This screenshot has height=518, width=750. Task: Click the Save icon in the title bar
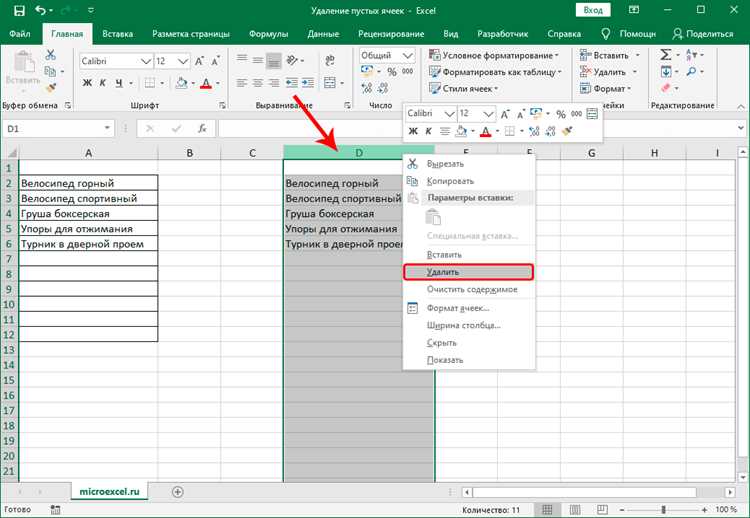[19, 10]
